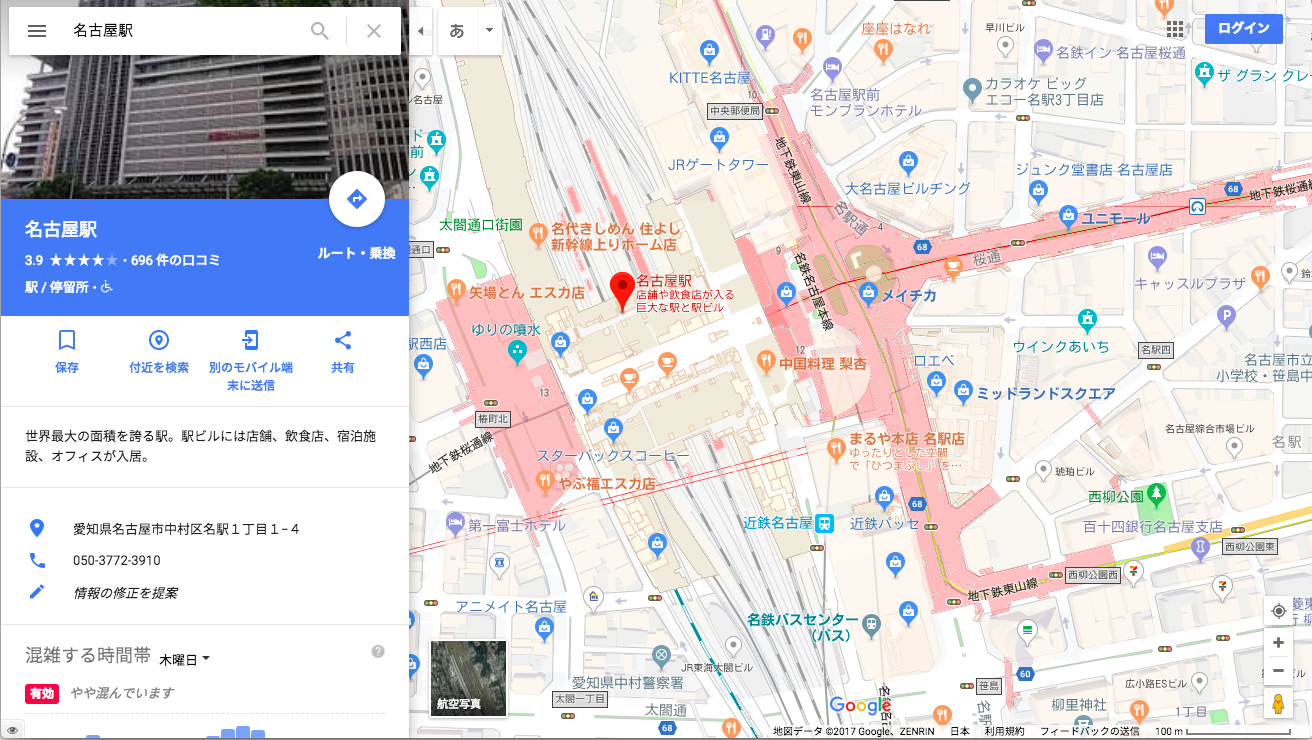Select the キャッスルプラザ map label
The height and width of the screenshot is (740, 1312).
1190,284
